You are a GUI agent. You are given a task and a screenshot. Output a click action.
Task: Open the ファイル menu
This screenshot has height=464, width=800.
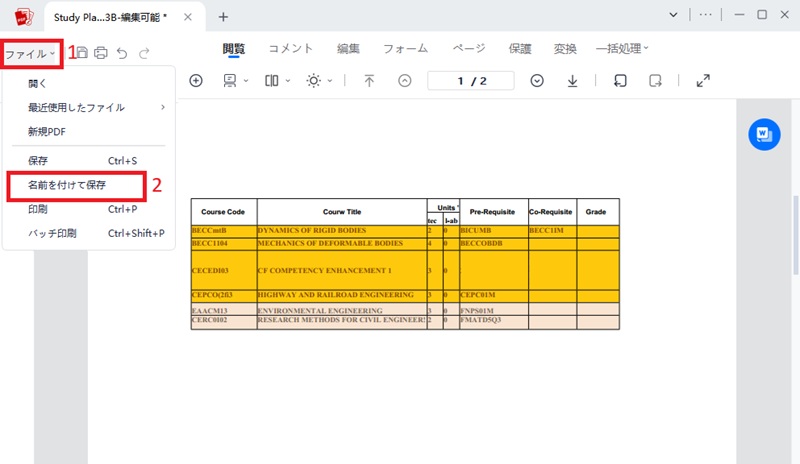[x=30, y=54]
